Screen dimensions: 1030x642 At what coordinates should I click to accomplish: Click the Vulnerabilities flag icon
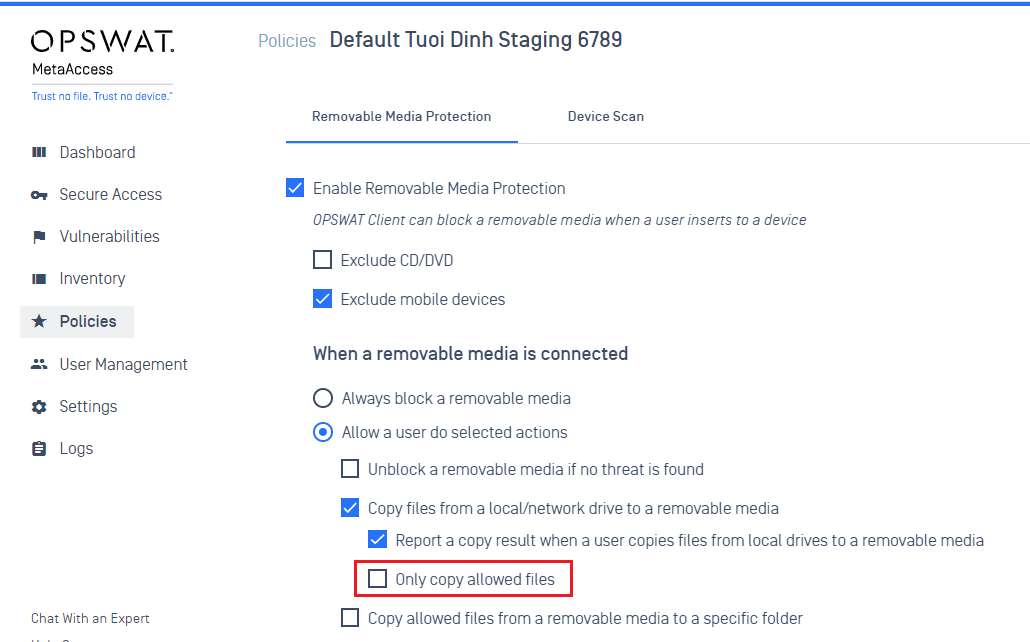tap(39, 237)
